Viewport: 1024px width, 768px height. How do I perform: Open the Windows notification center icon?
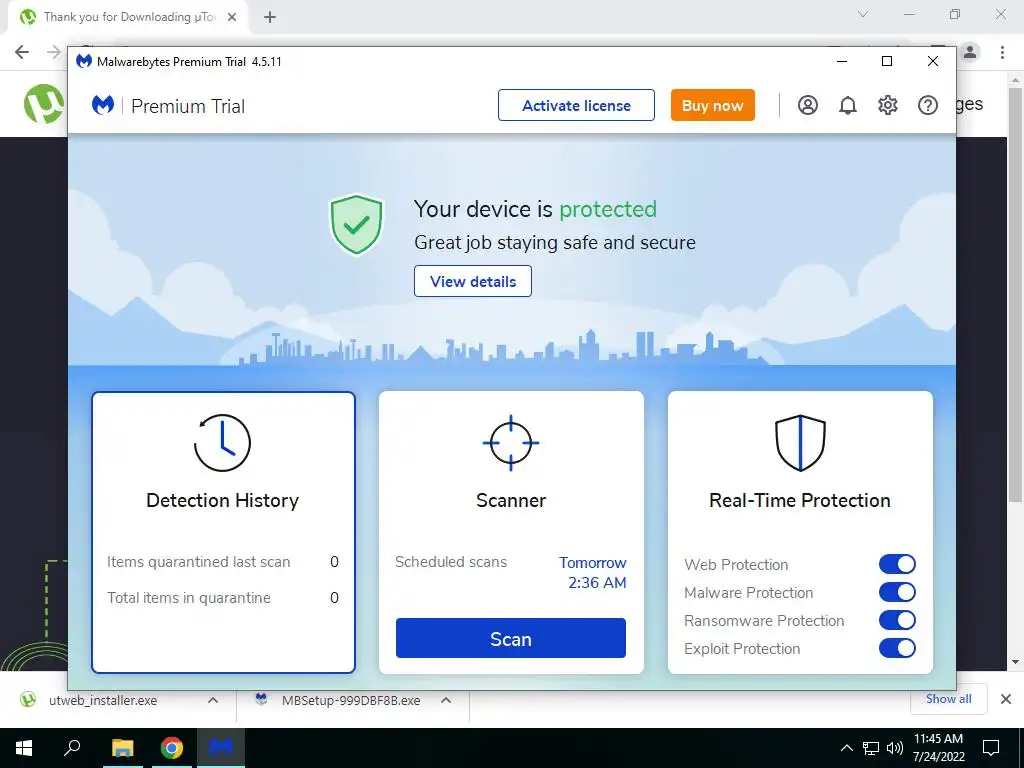[x=991, y=748]
